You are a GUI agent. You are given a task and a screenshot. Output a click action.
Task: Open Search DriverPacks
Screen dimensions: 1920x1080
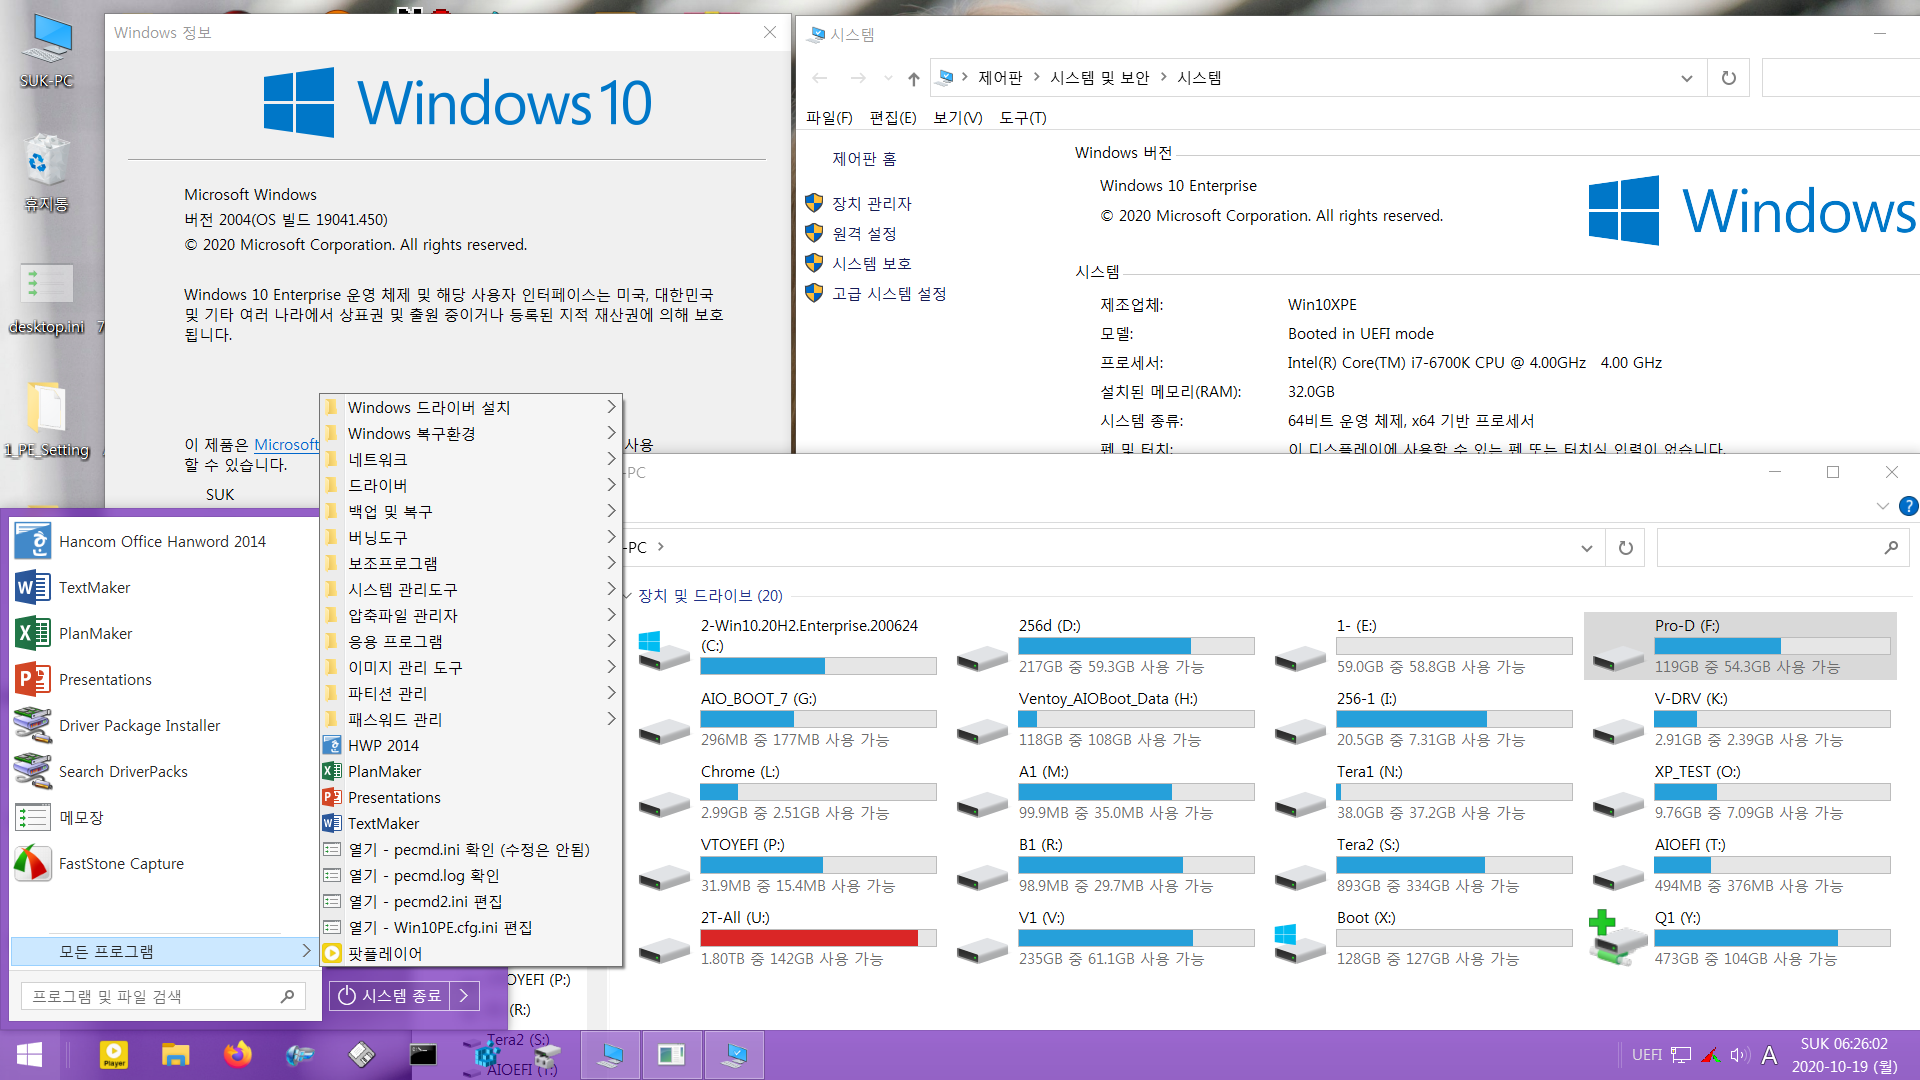point(165,771)
